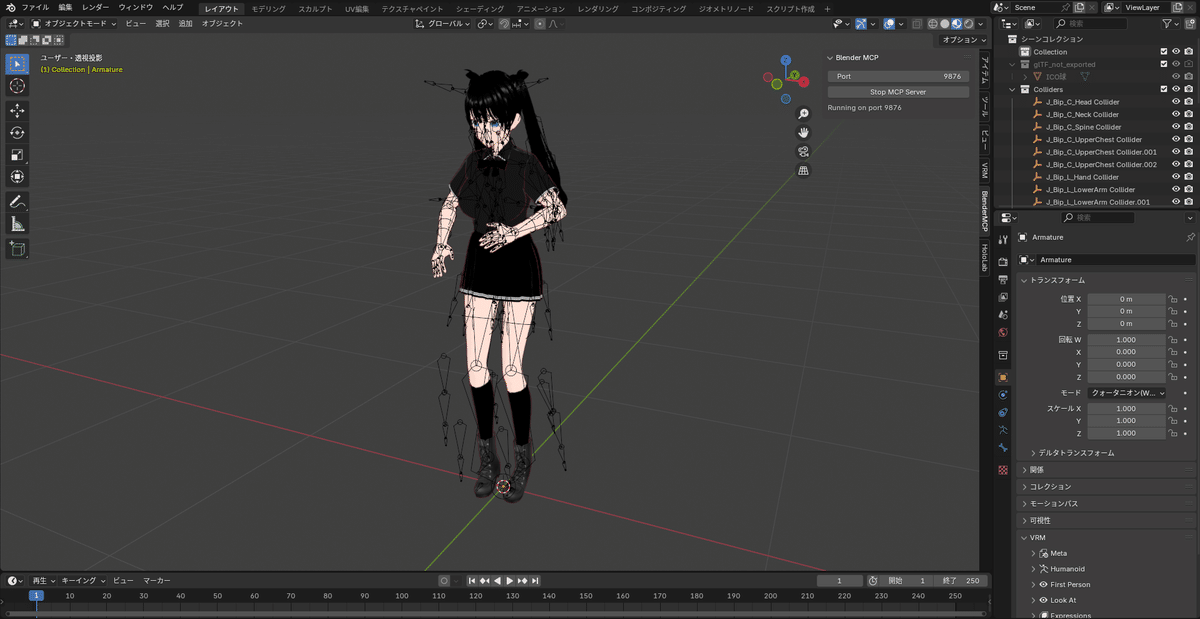Toggle lock on Scale Z

(x=1173, y=433)
